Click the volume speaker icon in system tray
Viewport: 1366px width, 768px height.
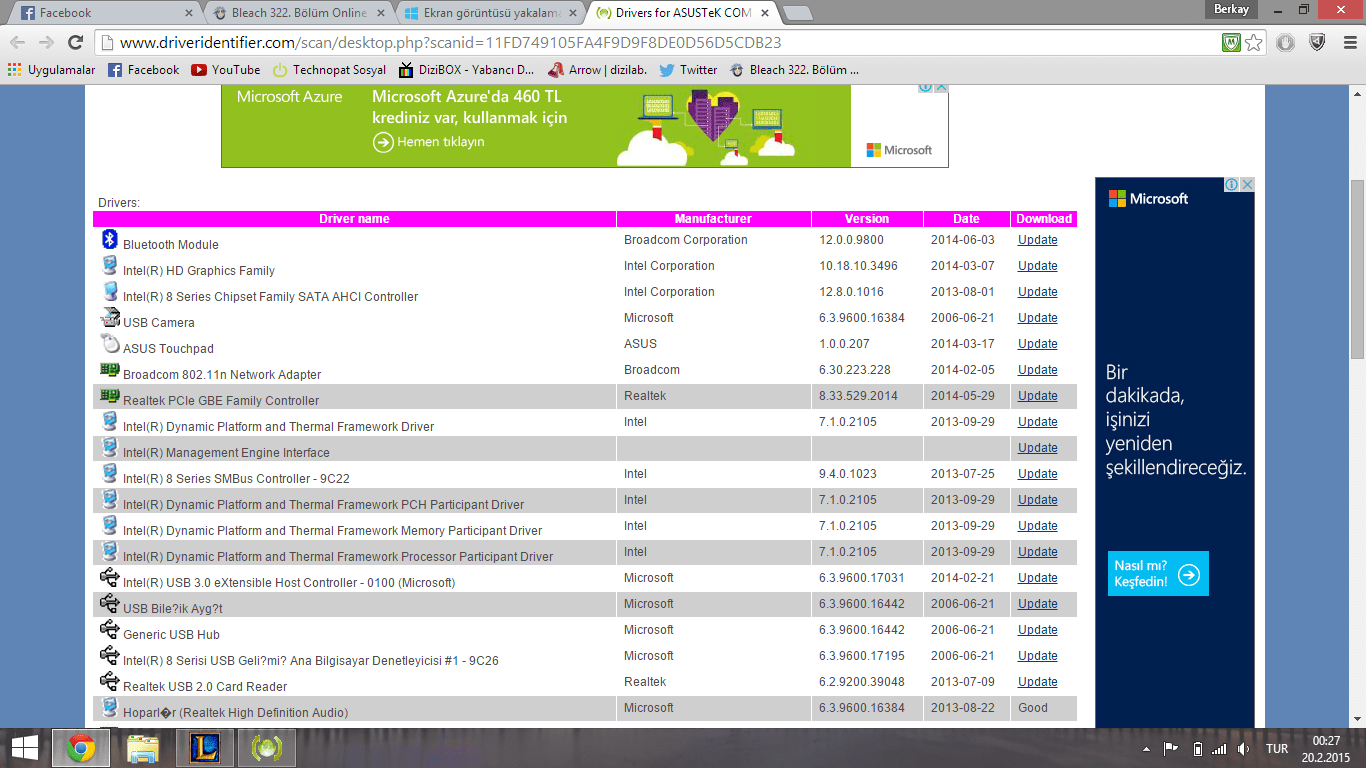click(1243, 749)
